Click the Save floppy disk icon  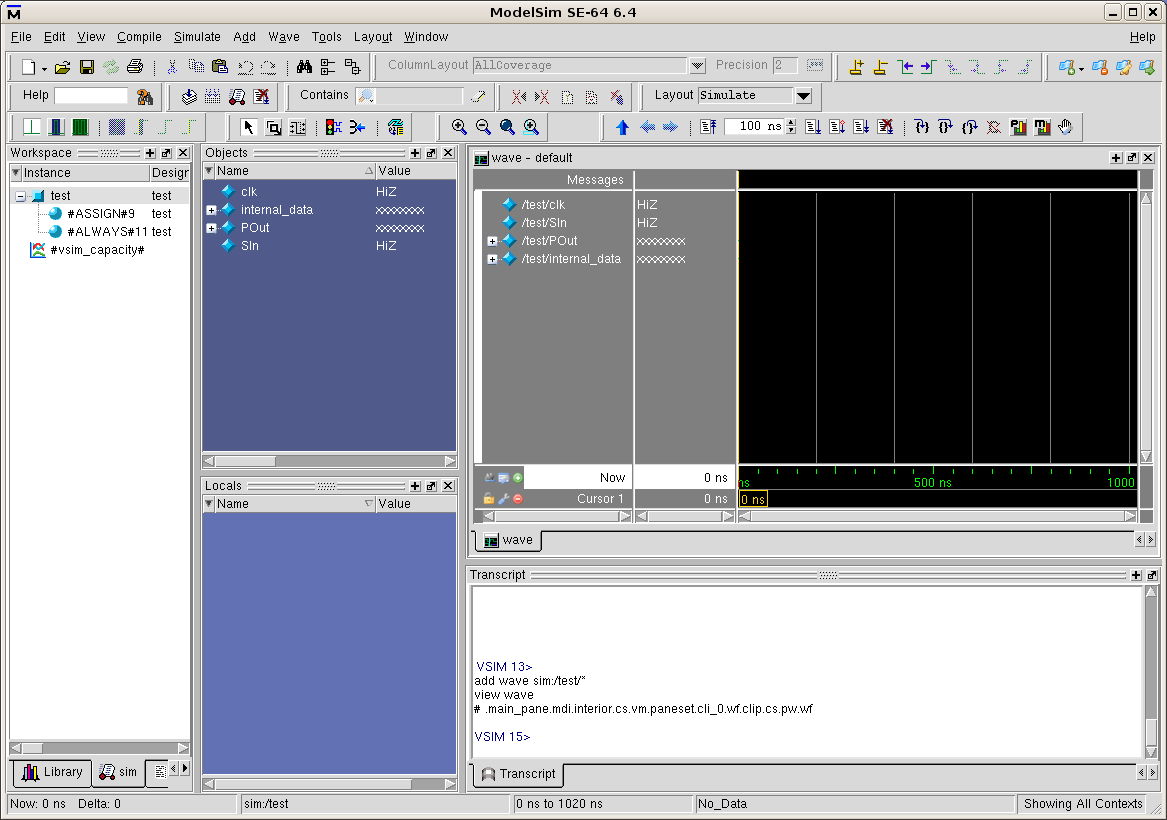click(87, 67)
